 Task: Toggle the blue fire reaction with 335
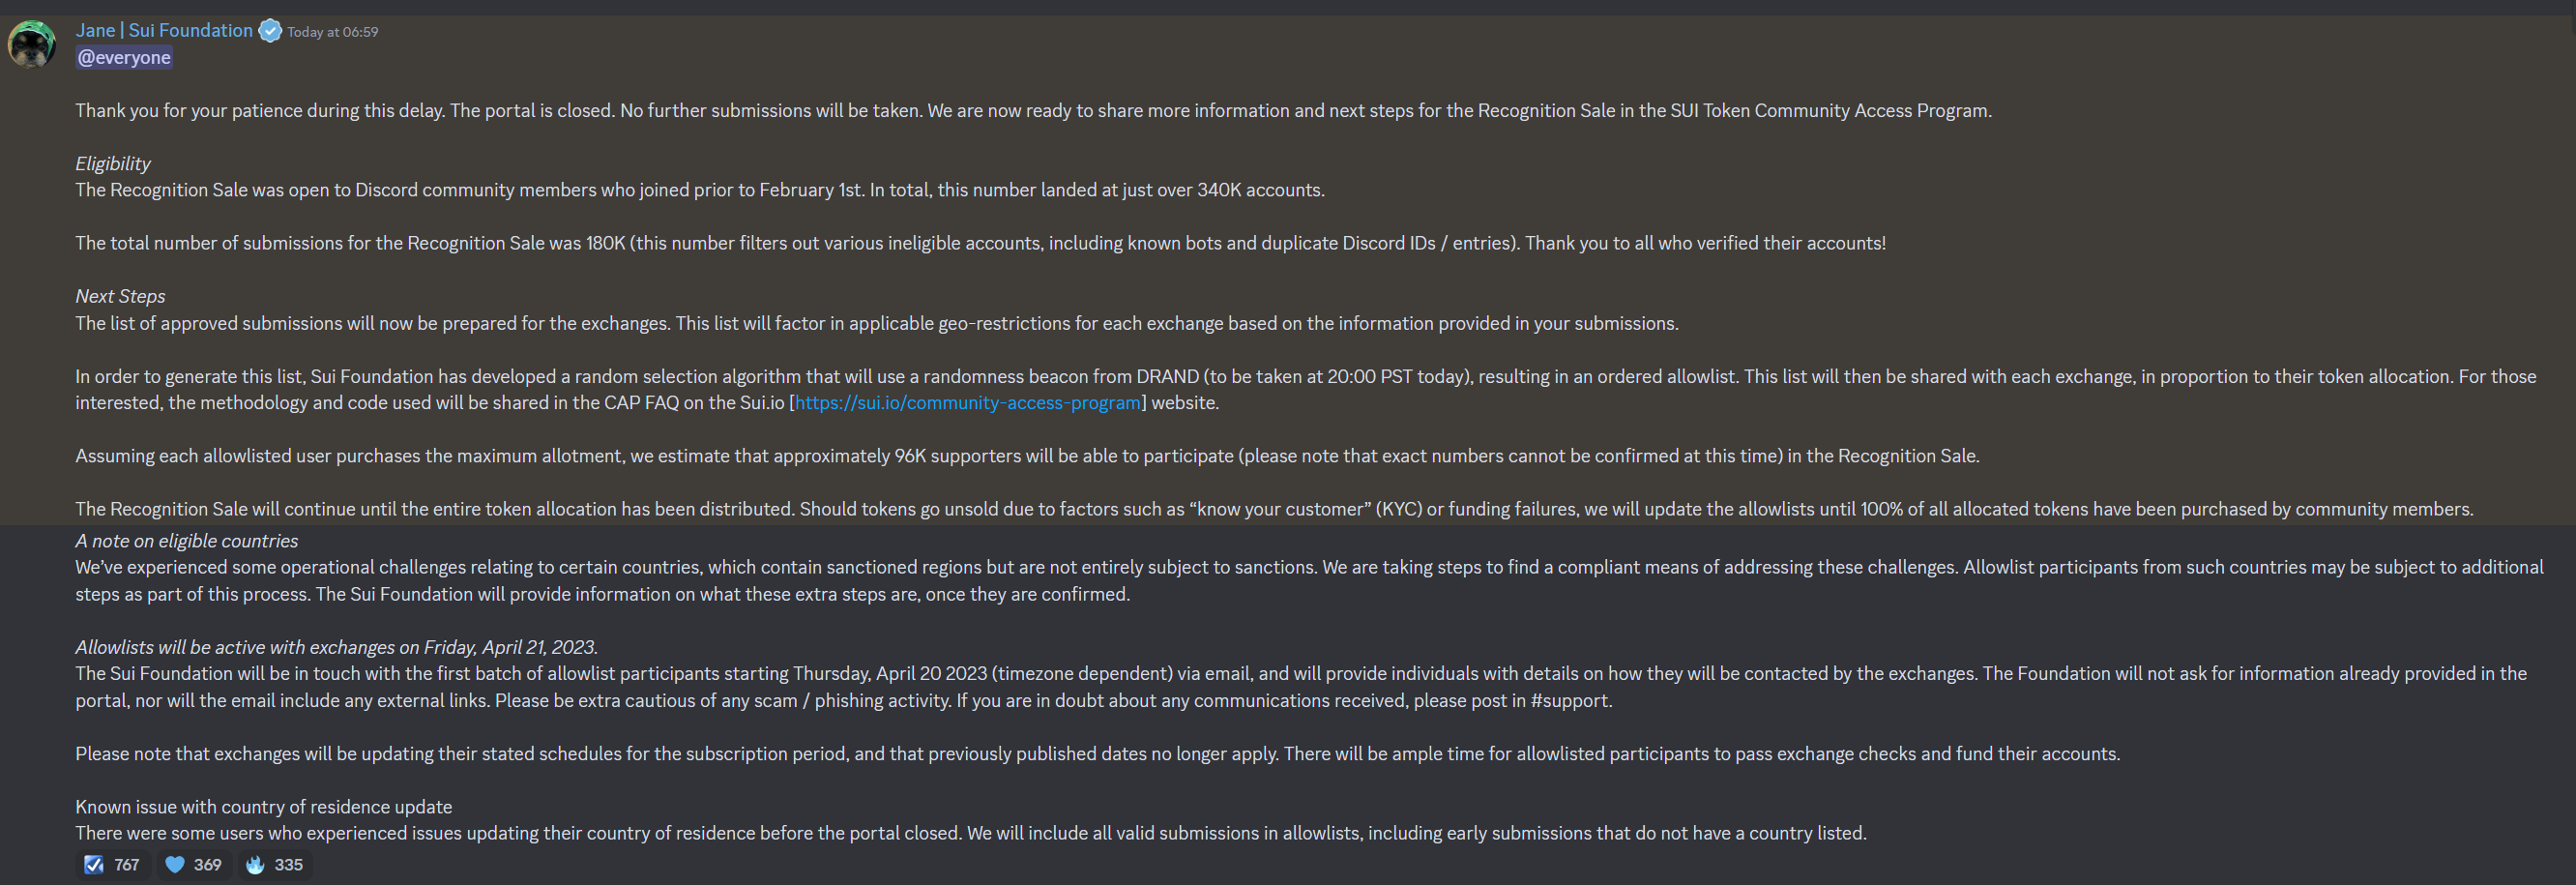pyautogui.click(x=275, y=864)
